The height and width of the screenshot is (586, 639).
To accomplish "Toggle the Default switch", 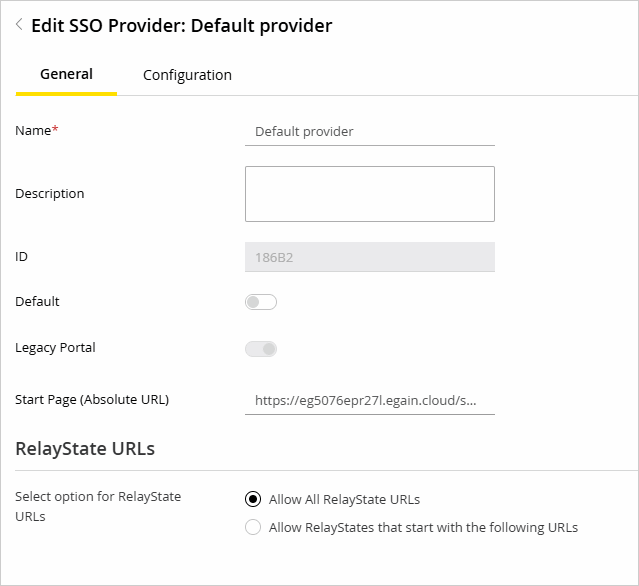I will 261,302.
